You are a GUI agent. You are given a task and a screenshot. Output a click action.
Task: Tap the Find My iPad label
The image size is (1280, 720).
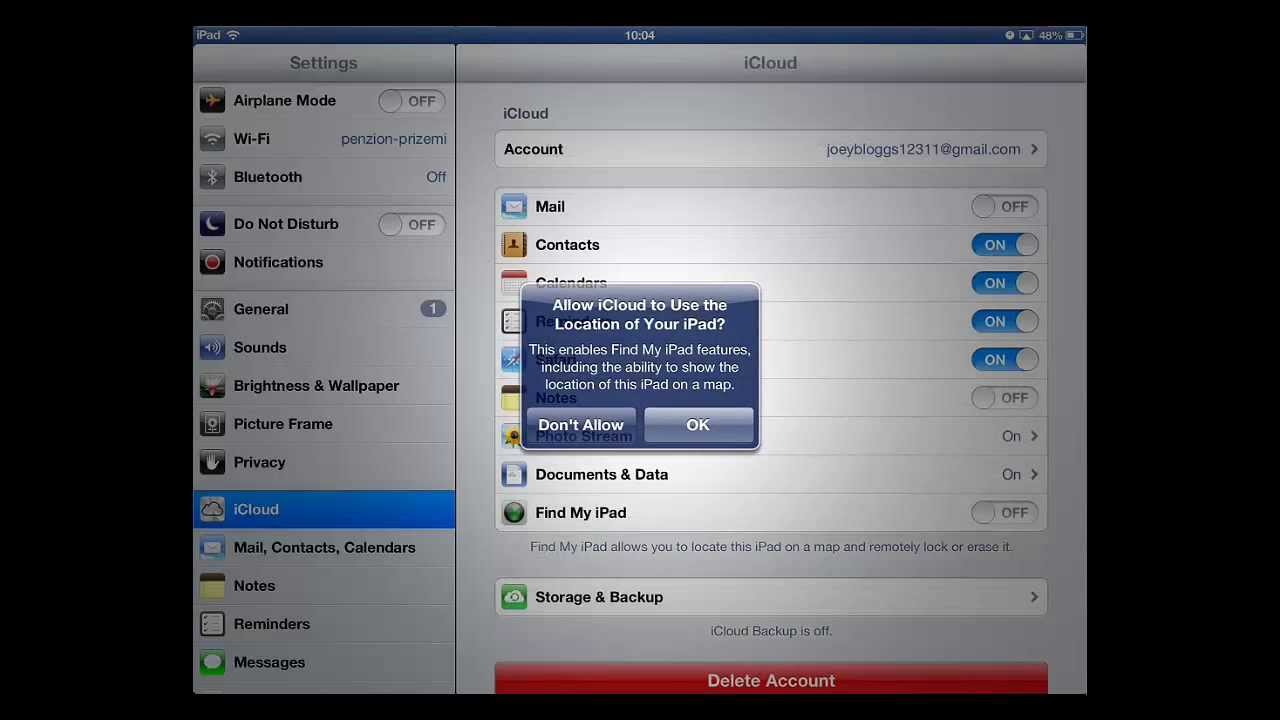click(581, 513)
